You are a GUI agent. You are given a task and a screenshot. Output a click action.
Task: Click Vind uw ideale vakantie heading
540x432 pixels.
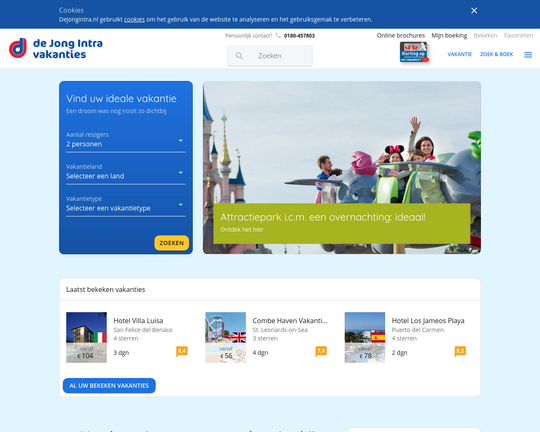[x=121, y=99]
